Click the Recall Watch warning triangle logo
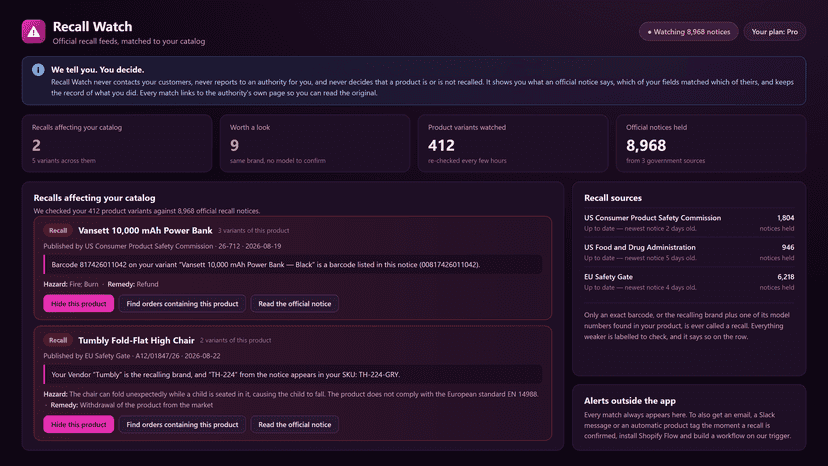This screenshot has width=828, height=466. (x=33, y=32)
